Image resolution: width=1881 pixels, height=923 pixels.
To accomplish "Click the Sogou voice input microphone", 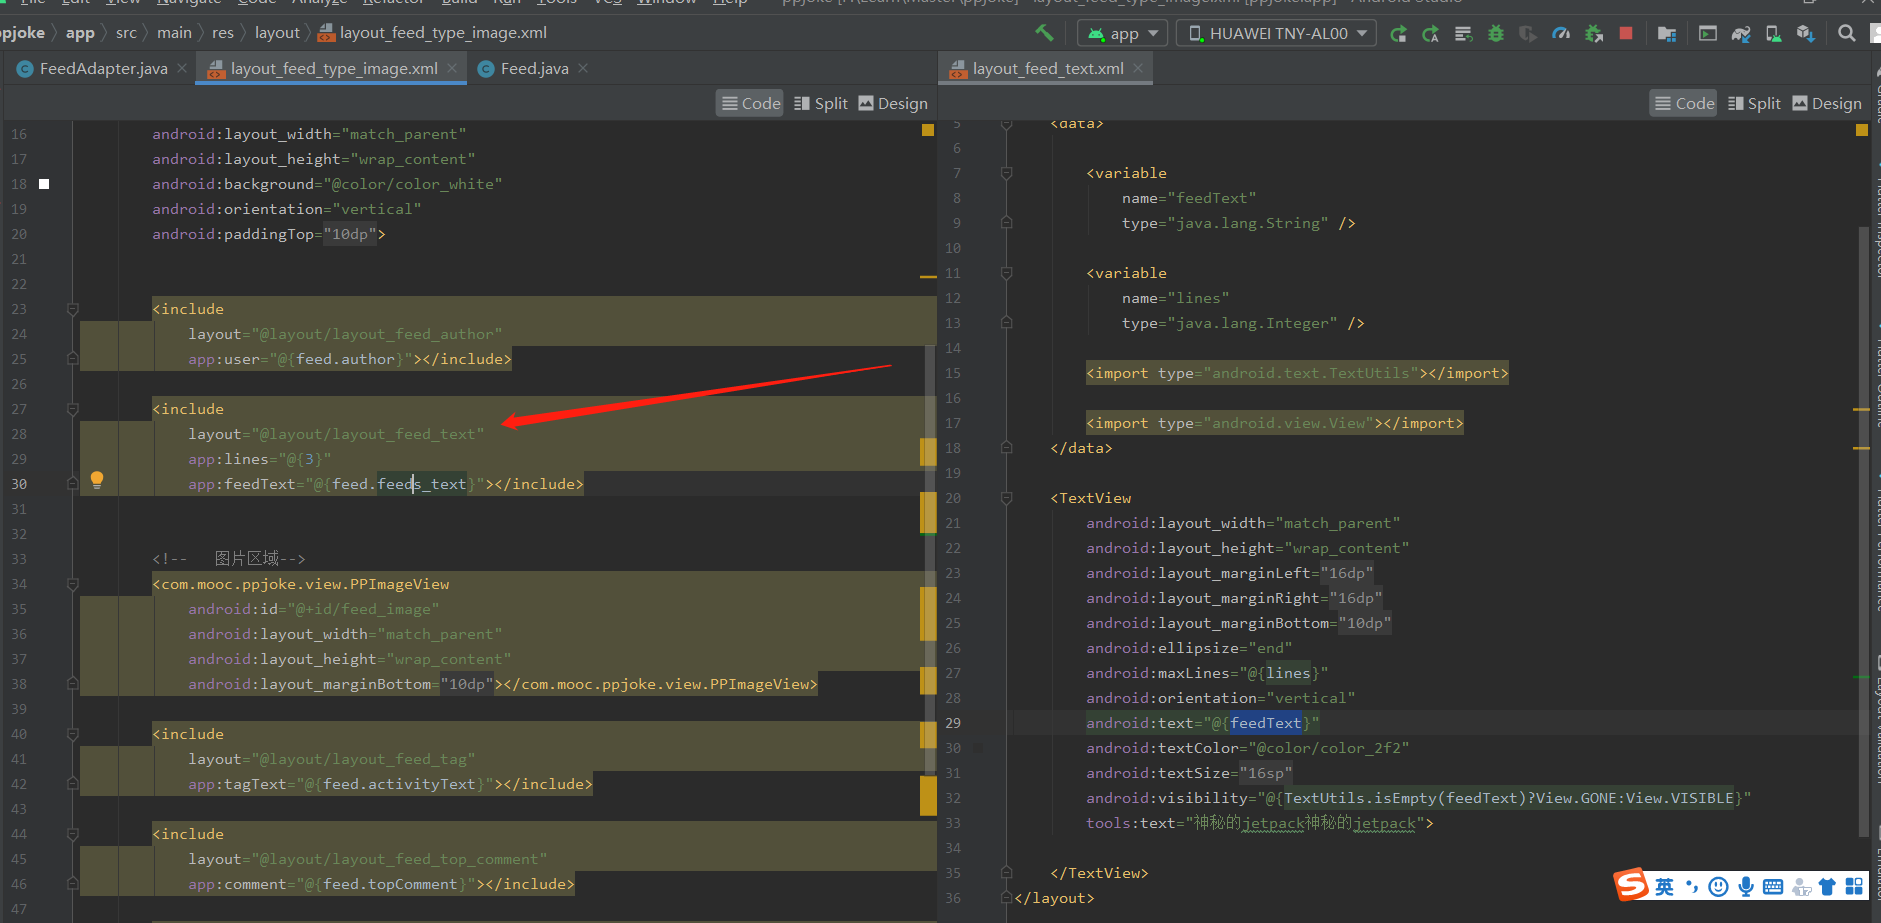I will 1746,886.
